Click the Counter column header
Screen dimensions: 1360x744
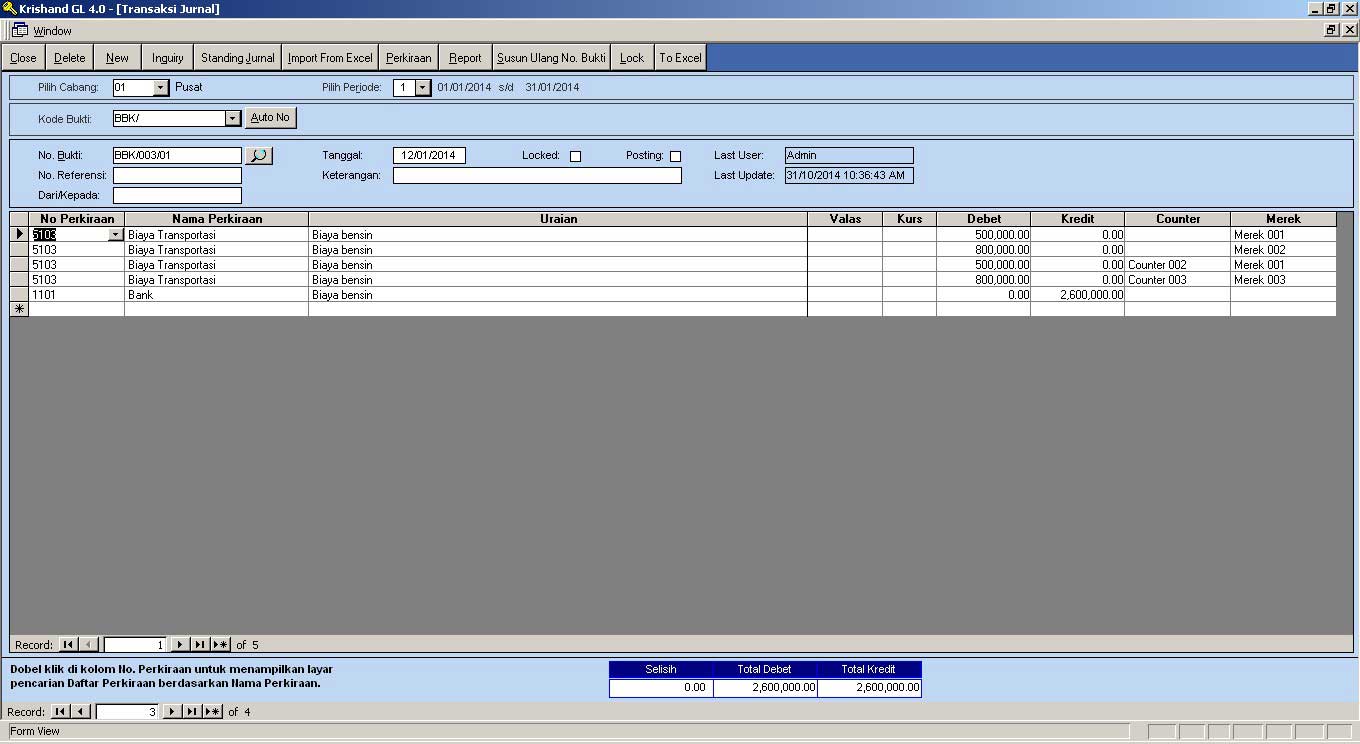click(x=1178, y=219)
